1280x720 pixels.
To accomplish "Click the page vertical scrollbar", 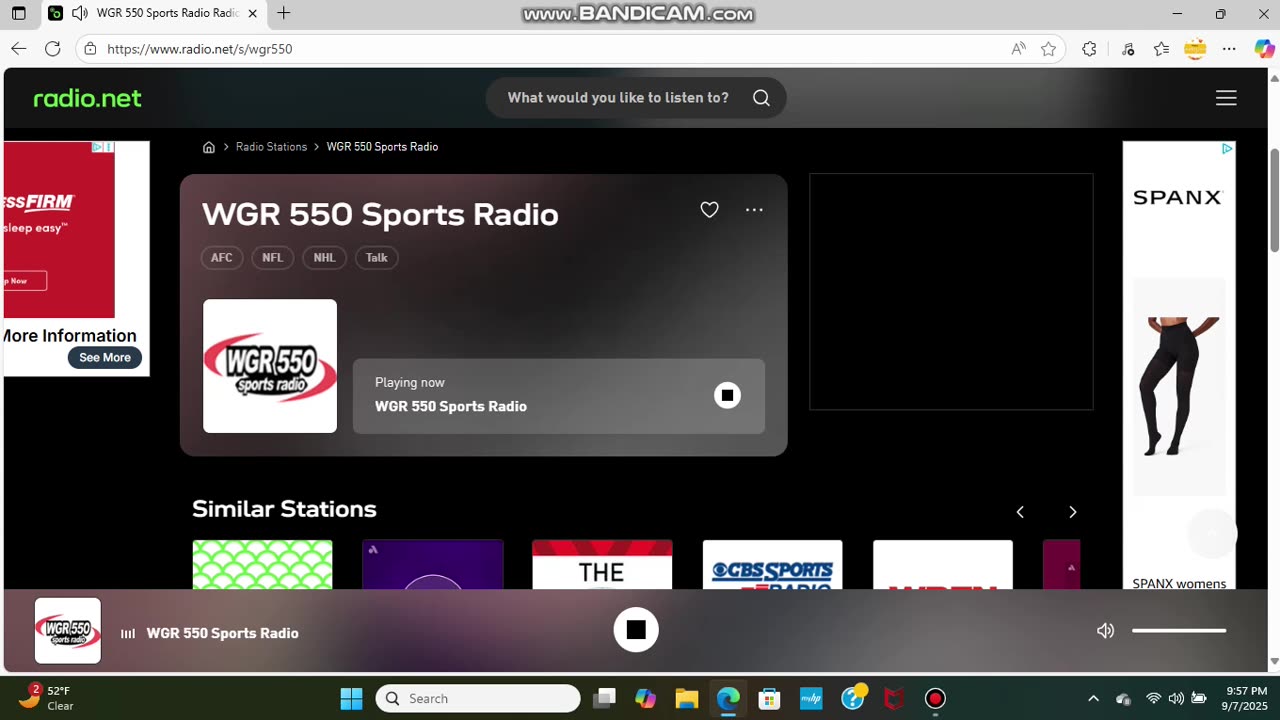I will coord(1274,200).
